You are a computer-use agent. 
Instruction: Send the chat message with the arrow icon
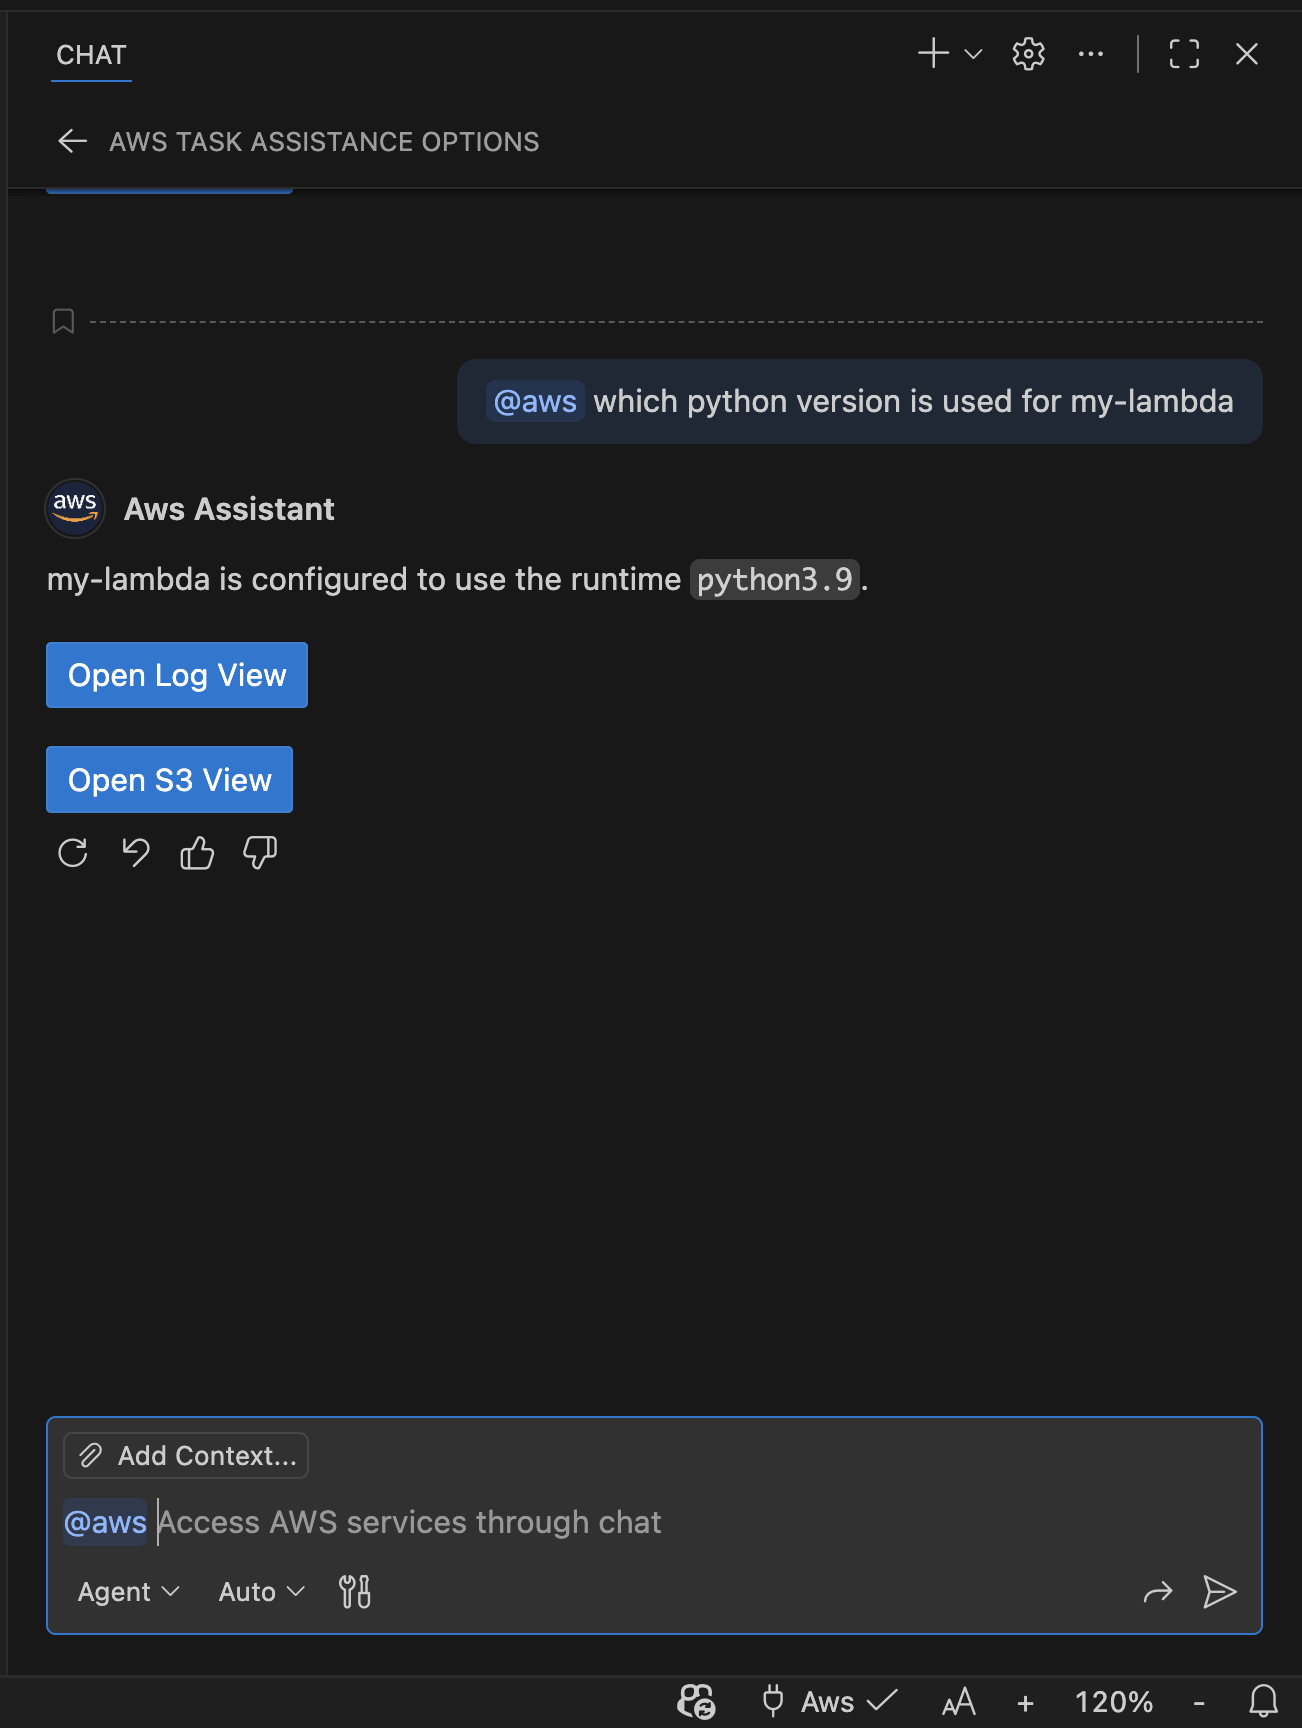click(x=1220, y=1592)
